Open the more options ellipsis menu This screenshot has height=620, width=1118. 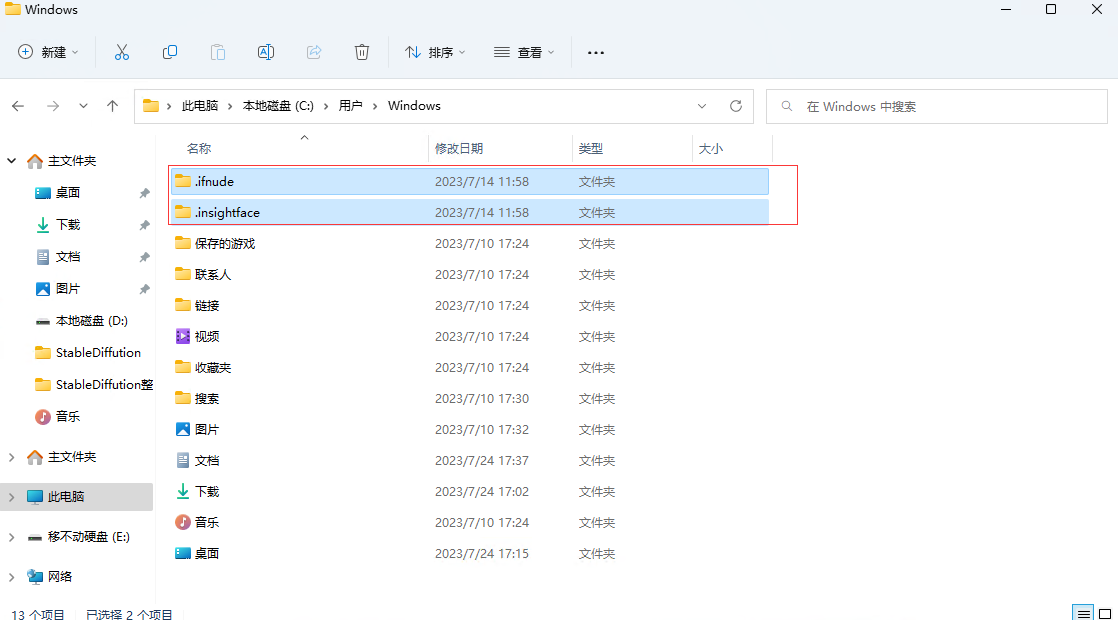tap(596, 52)
